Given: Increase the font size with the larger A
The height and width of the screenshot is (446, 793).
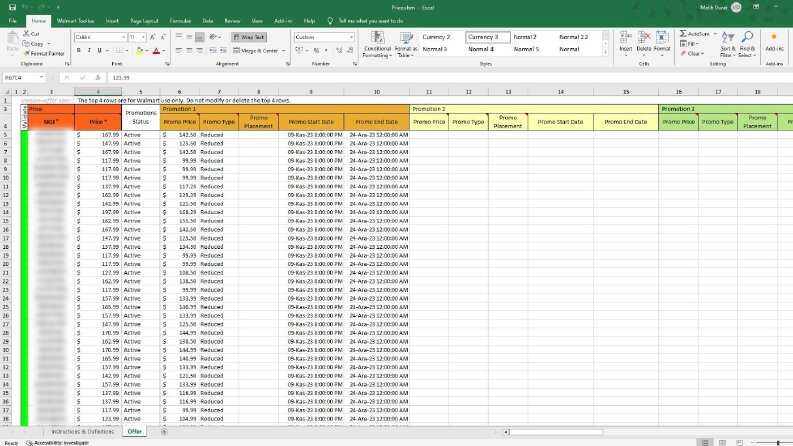Looking at the screenshot, I should pyautogui.click(x=153, y=37).
